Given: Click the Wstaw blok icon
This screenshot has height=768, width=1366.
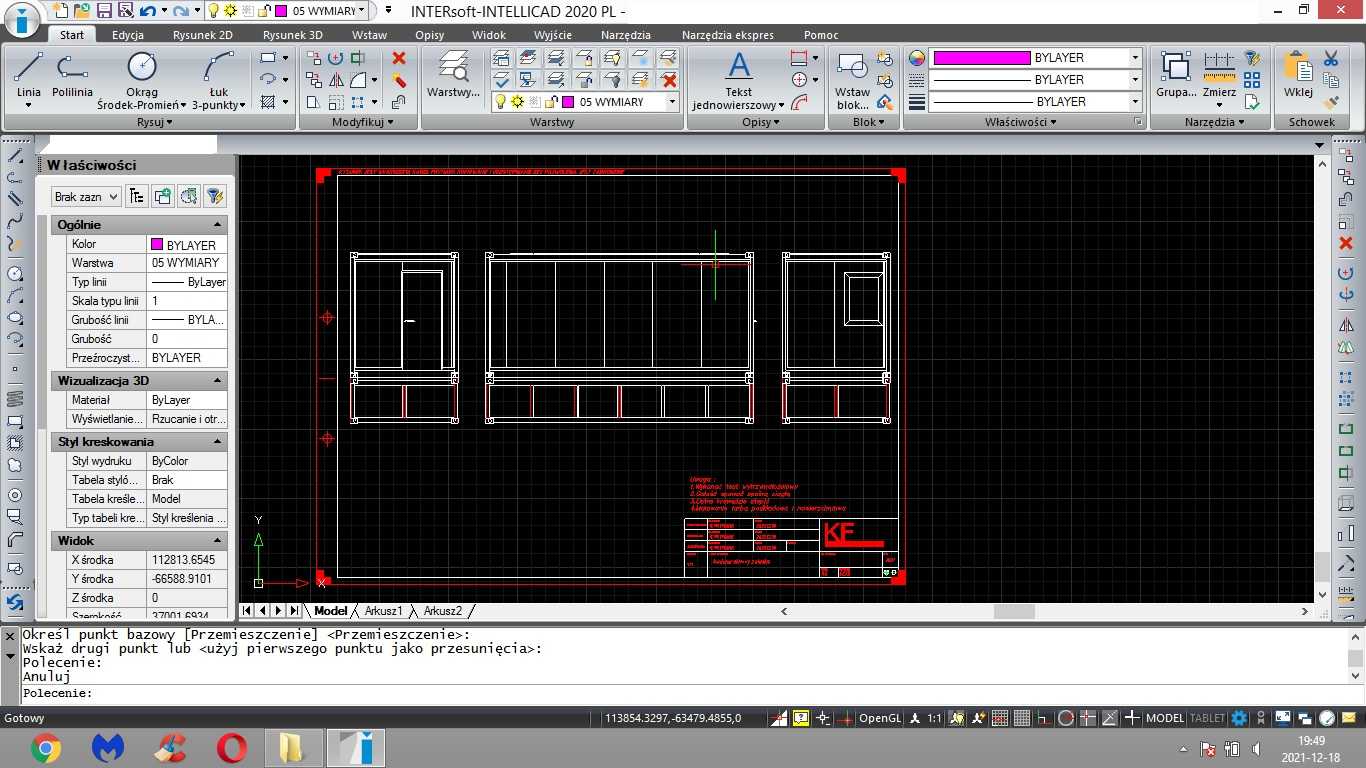Looking at the screenshot, I should click(853, 80).
